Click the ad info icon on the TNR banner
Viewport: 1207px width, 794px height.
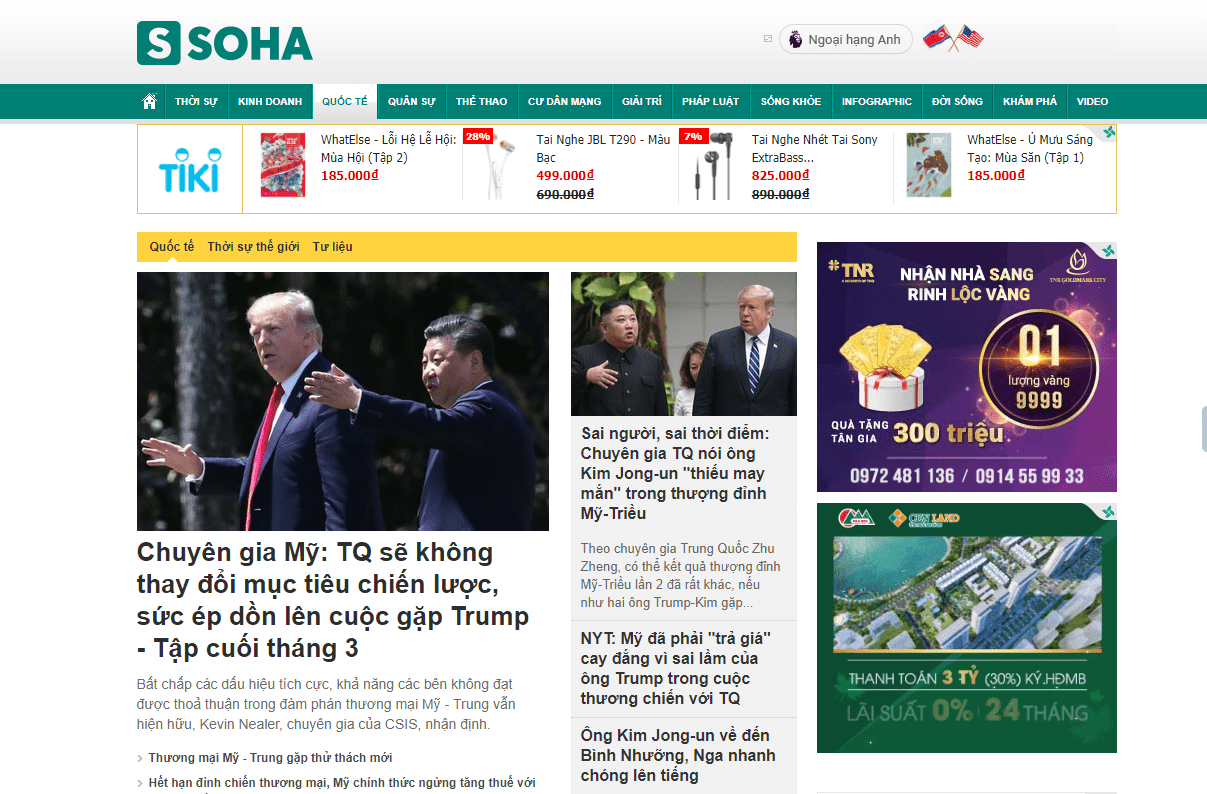pos(1109,249)
